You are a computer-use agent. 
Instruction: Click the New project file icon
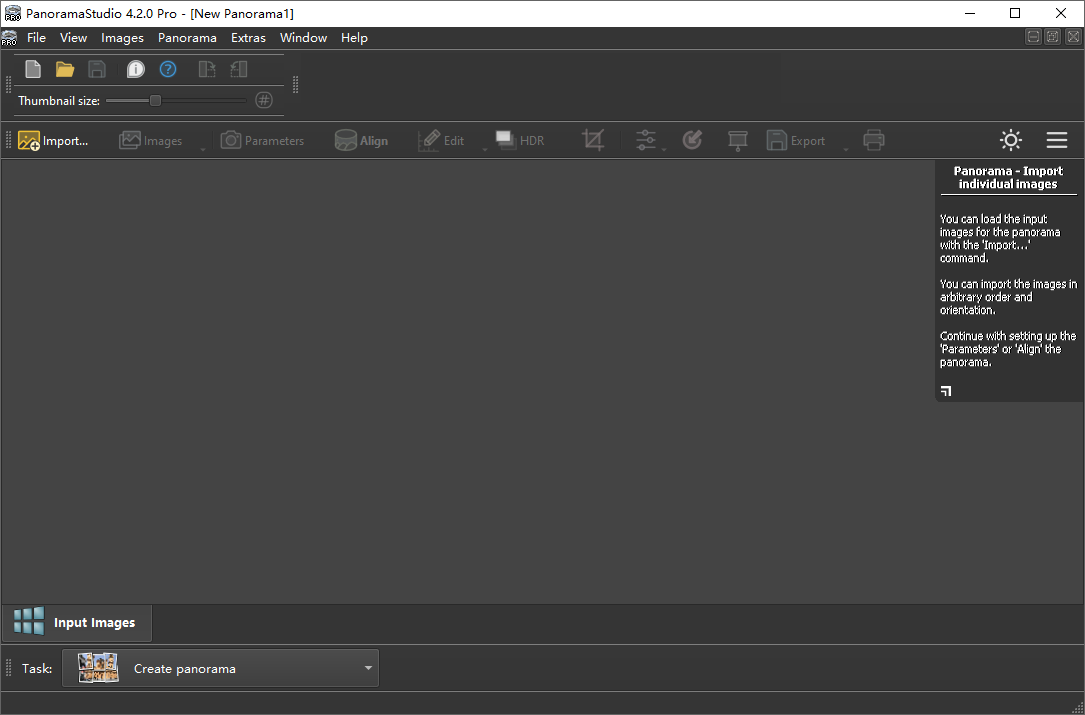click(x=33, y=69)
